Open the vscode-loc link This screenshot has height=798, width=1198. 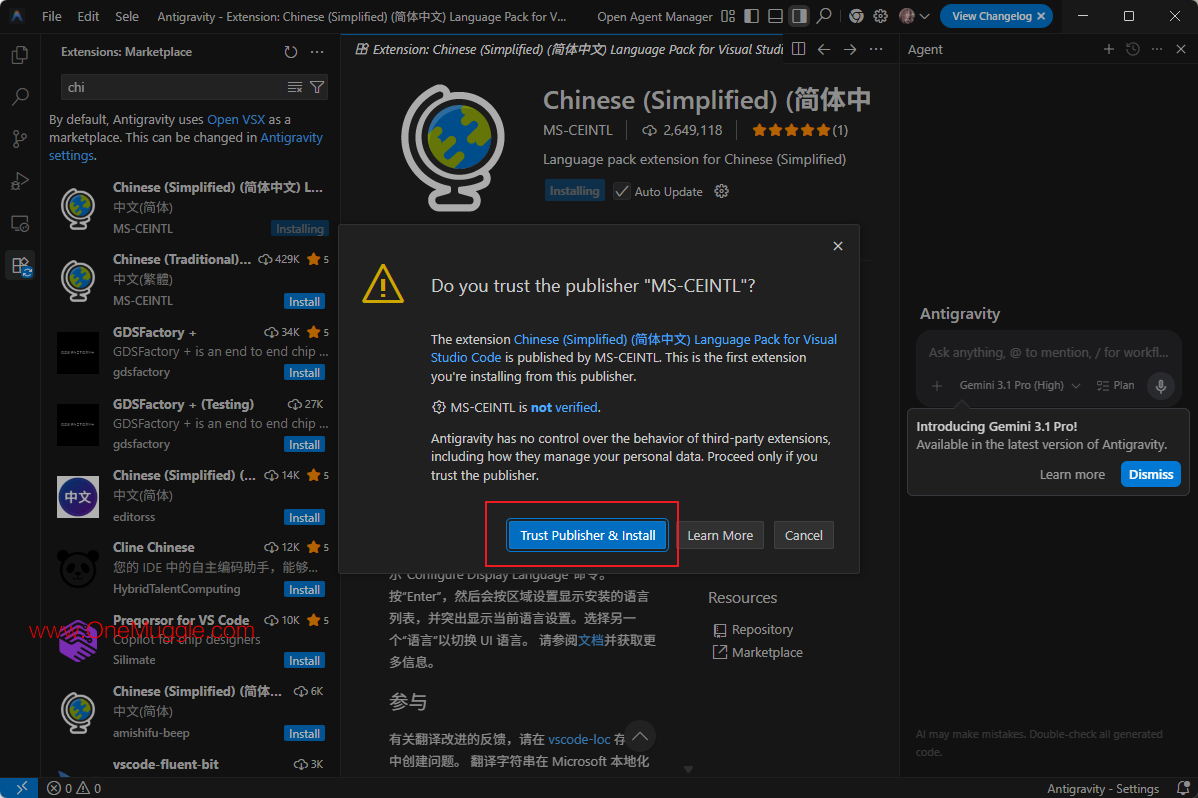pos(579,739)
